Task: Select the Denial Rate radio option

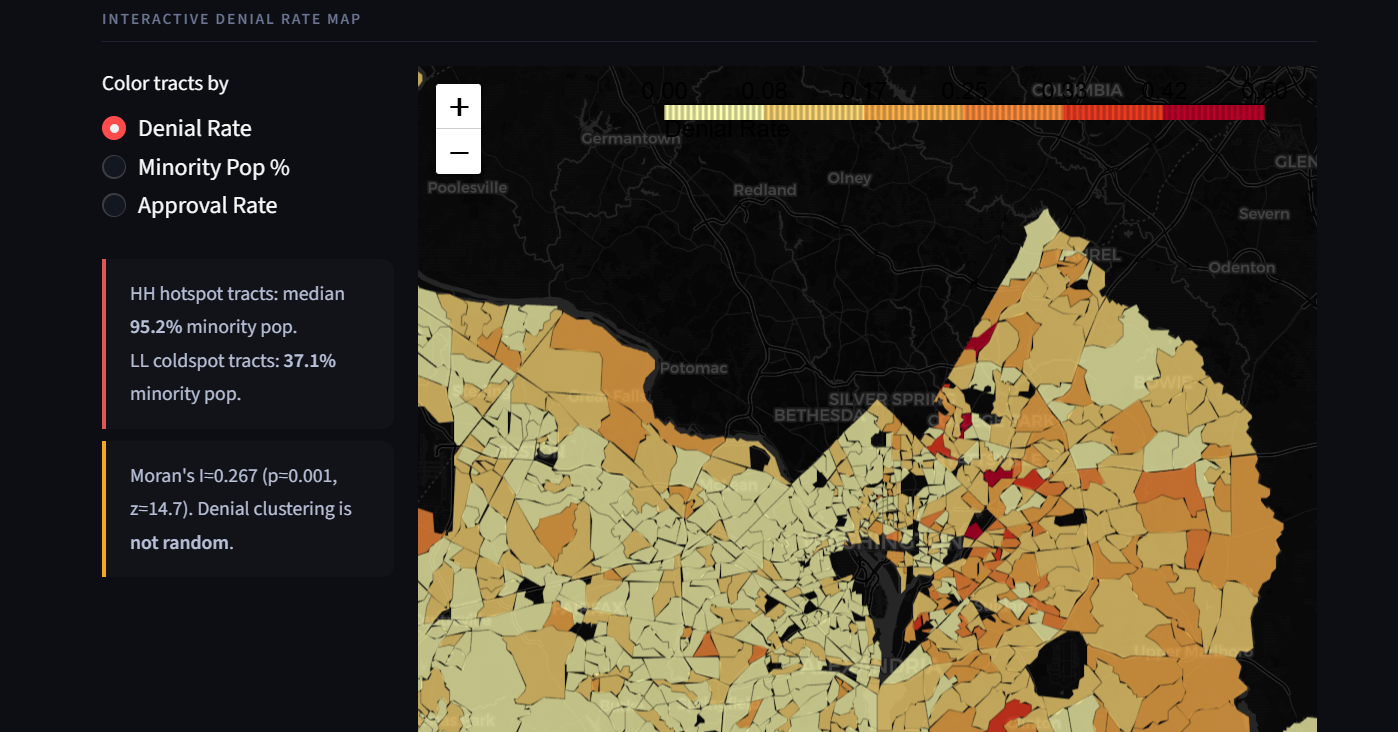Action: point(177,128)
